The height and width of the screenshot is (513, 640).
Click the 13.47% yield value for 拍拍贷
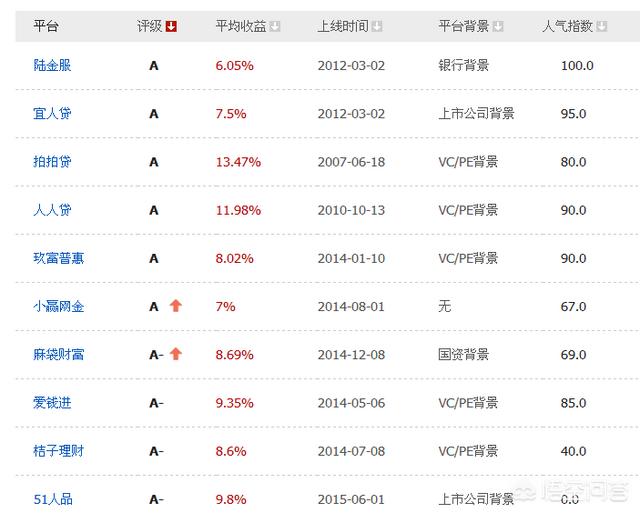238,162
